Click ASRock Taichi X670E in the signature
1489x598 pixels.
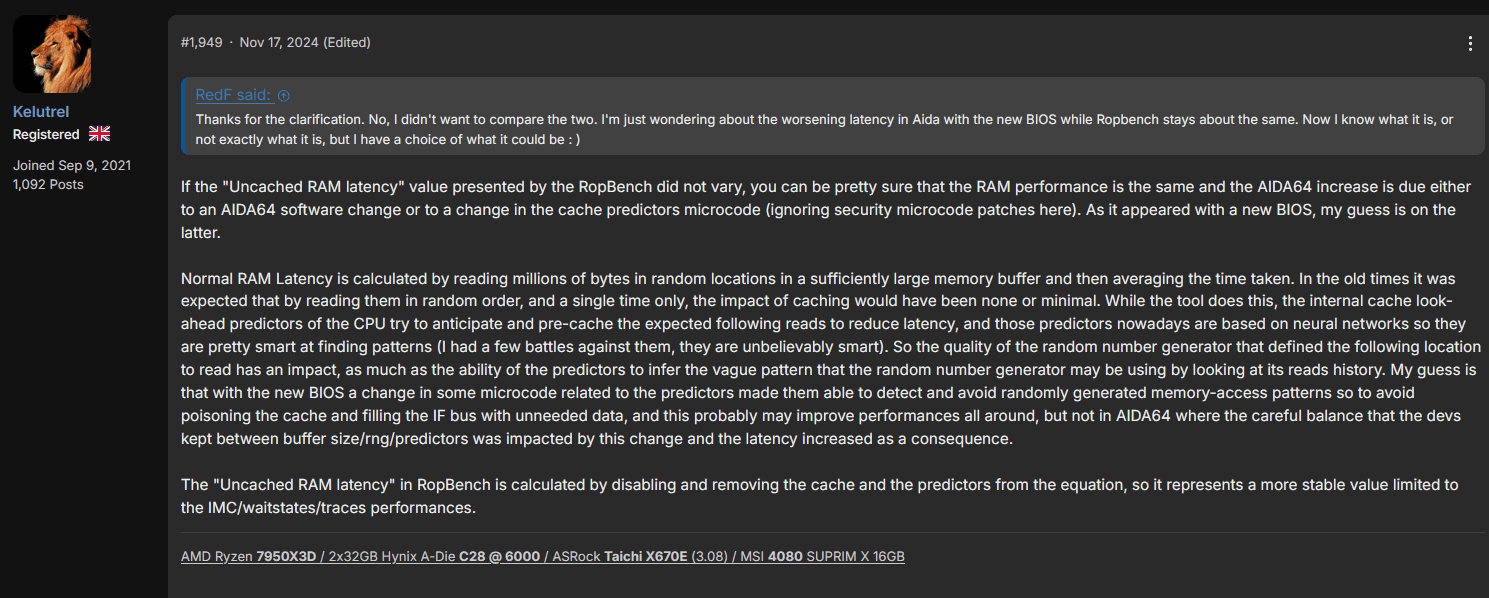click(x=620, y=556)
